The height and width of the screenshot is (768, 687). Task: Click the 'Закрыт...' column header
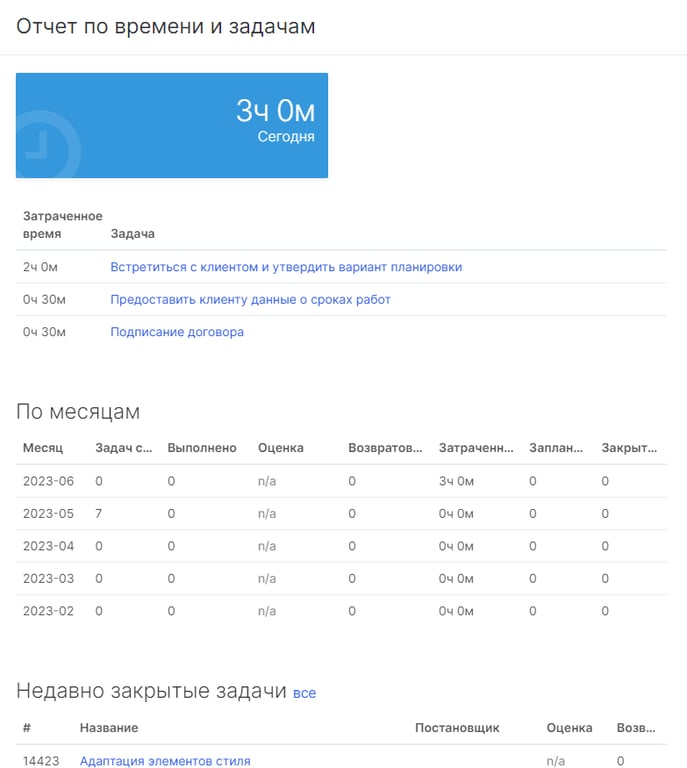[629, 448]
